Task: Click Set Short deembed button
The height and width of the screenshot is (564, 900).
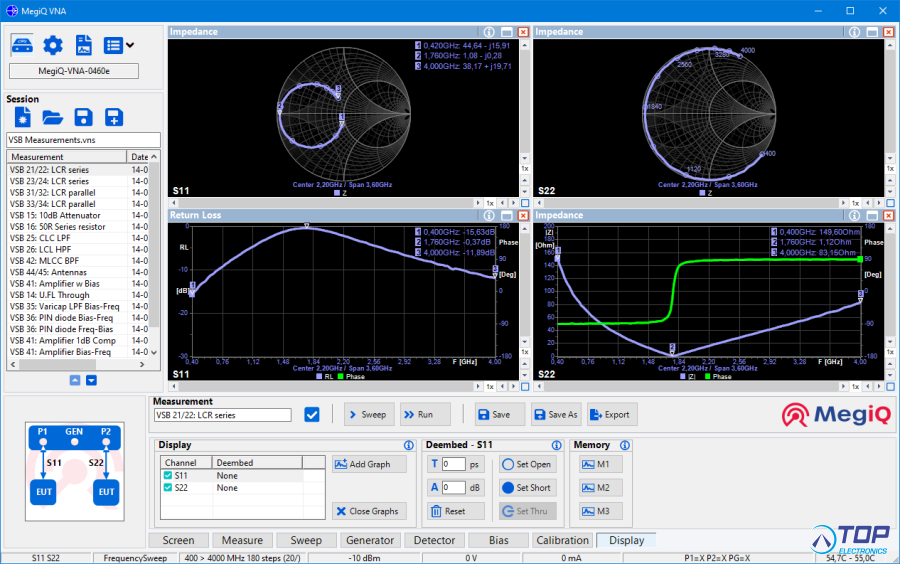Action: [527, 488]
